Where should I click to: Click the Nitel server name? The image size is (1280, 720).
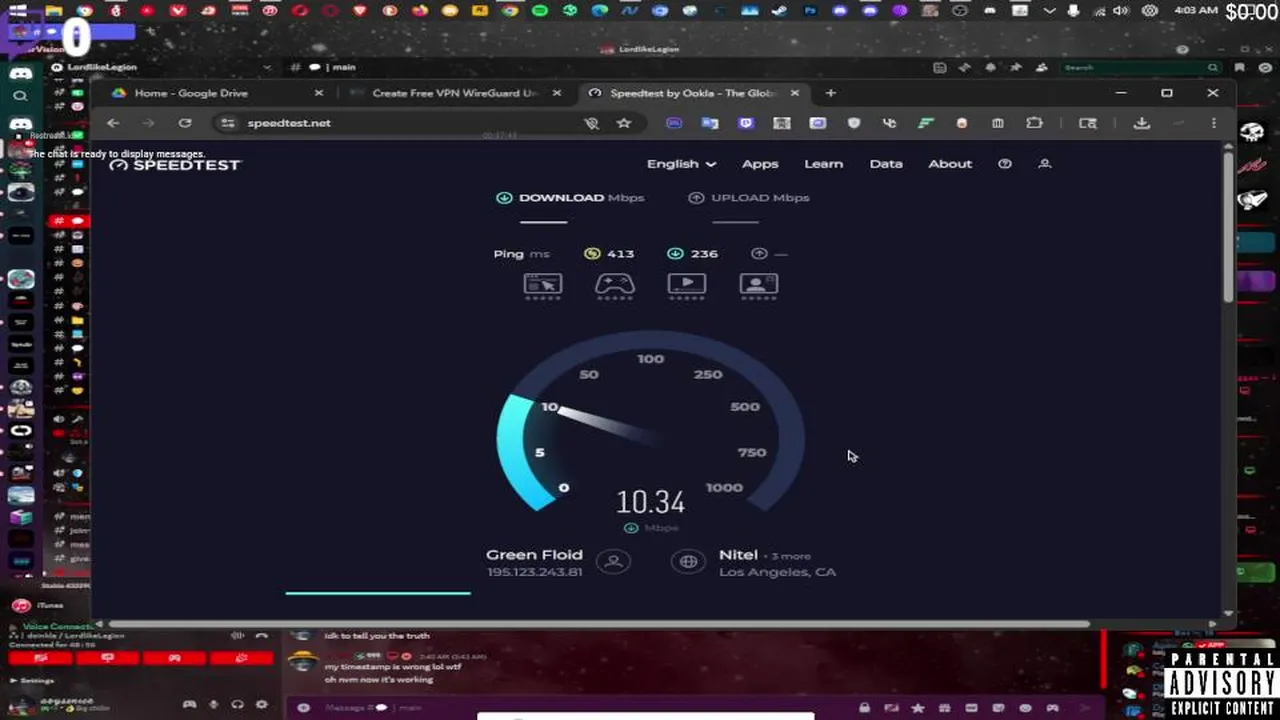(738, 555)
